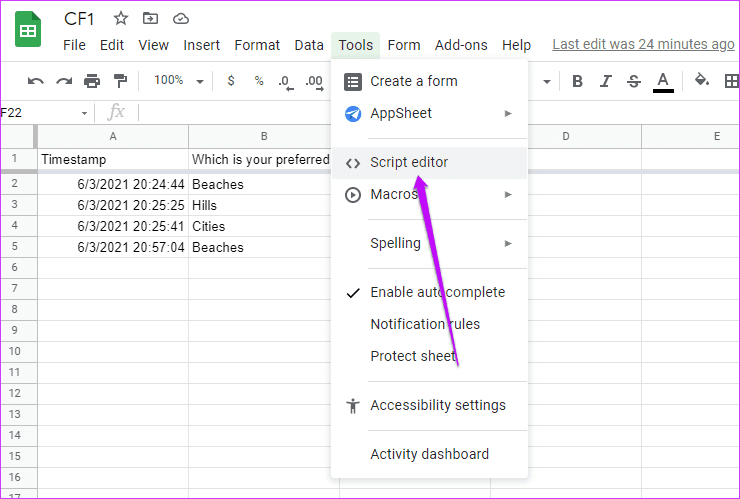Viewport: 740px width, 499px height.
Task: Open the Insert menu
Action: [202, 45]
